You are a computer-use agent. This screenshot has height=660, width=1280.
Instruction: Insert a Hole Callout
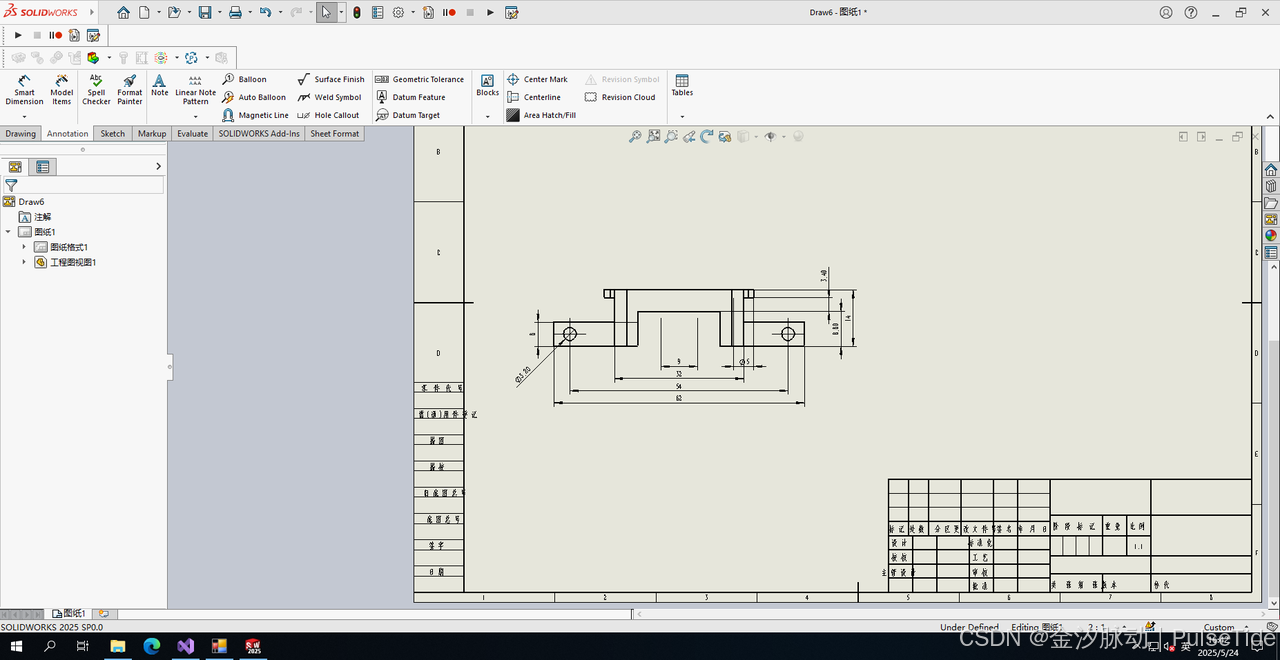point(328,115)
